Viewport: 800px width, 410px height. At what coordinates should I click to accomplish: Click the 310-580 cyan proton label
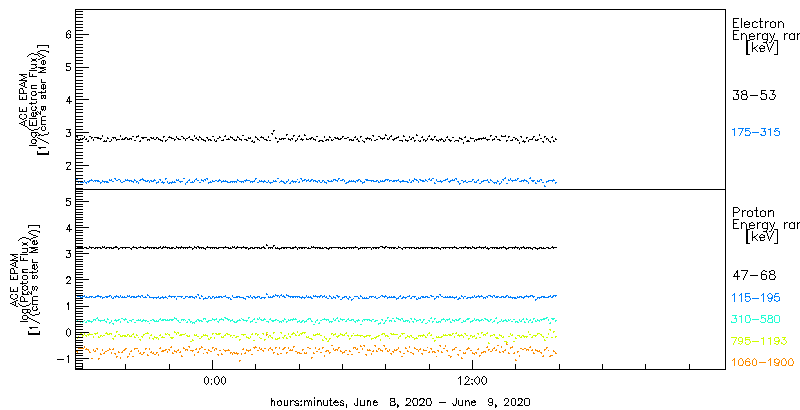[x=756, y=320]
